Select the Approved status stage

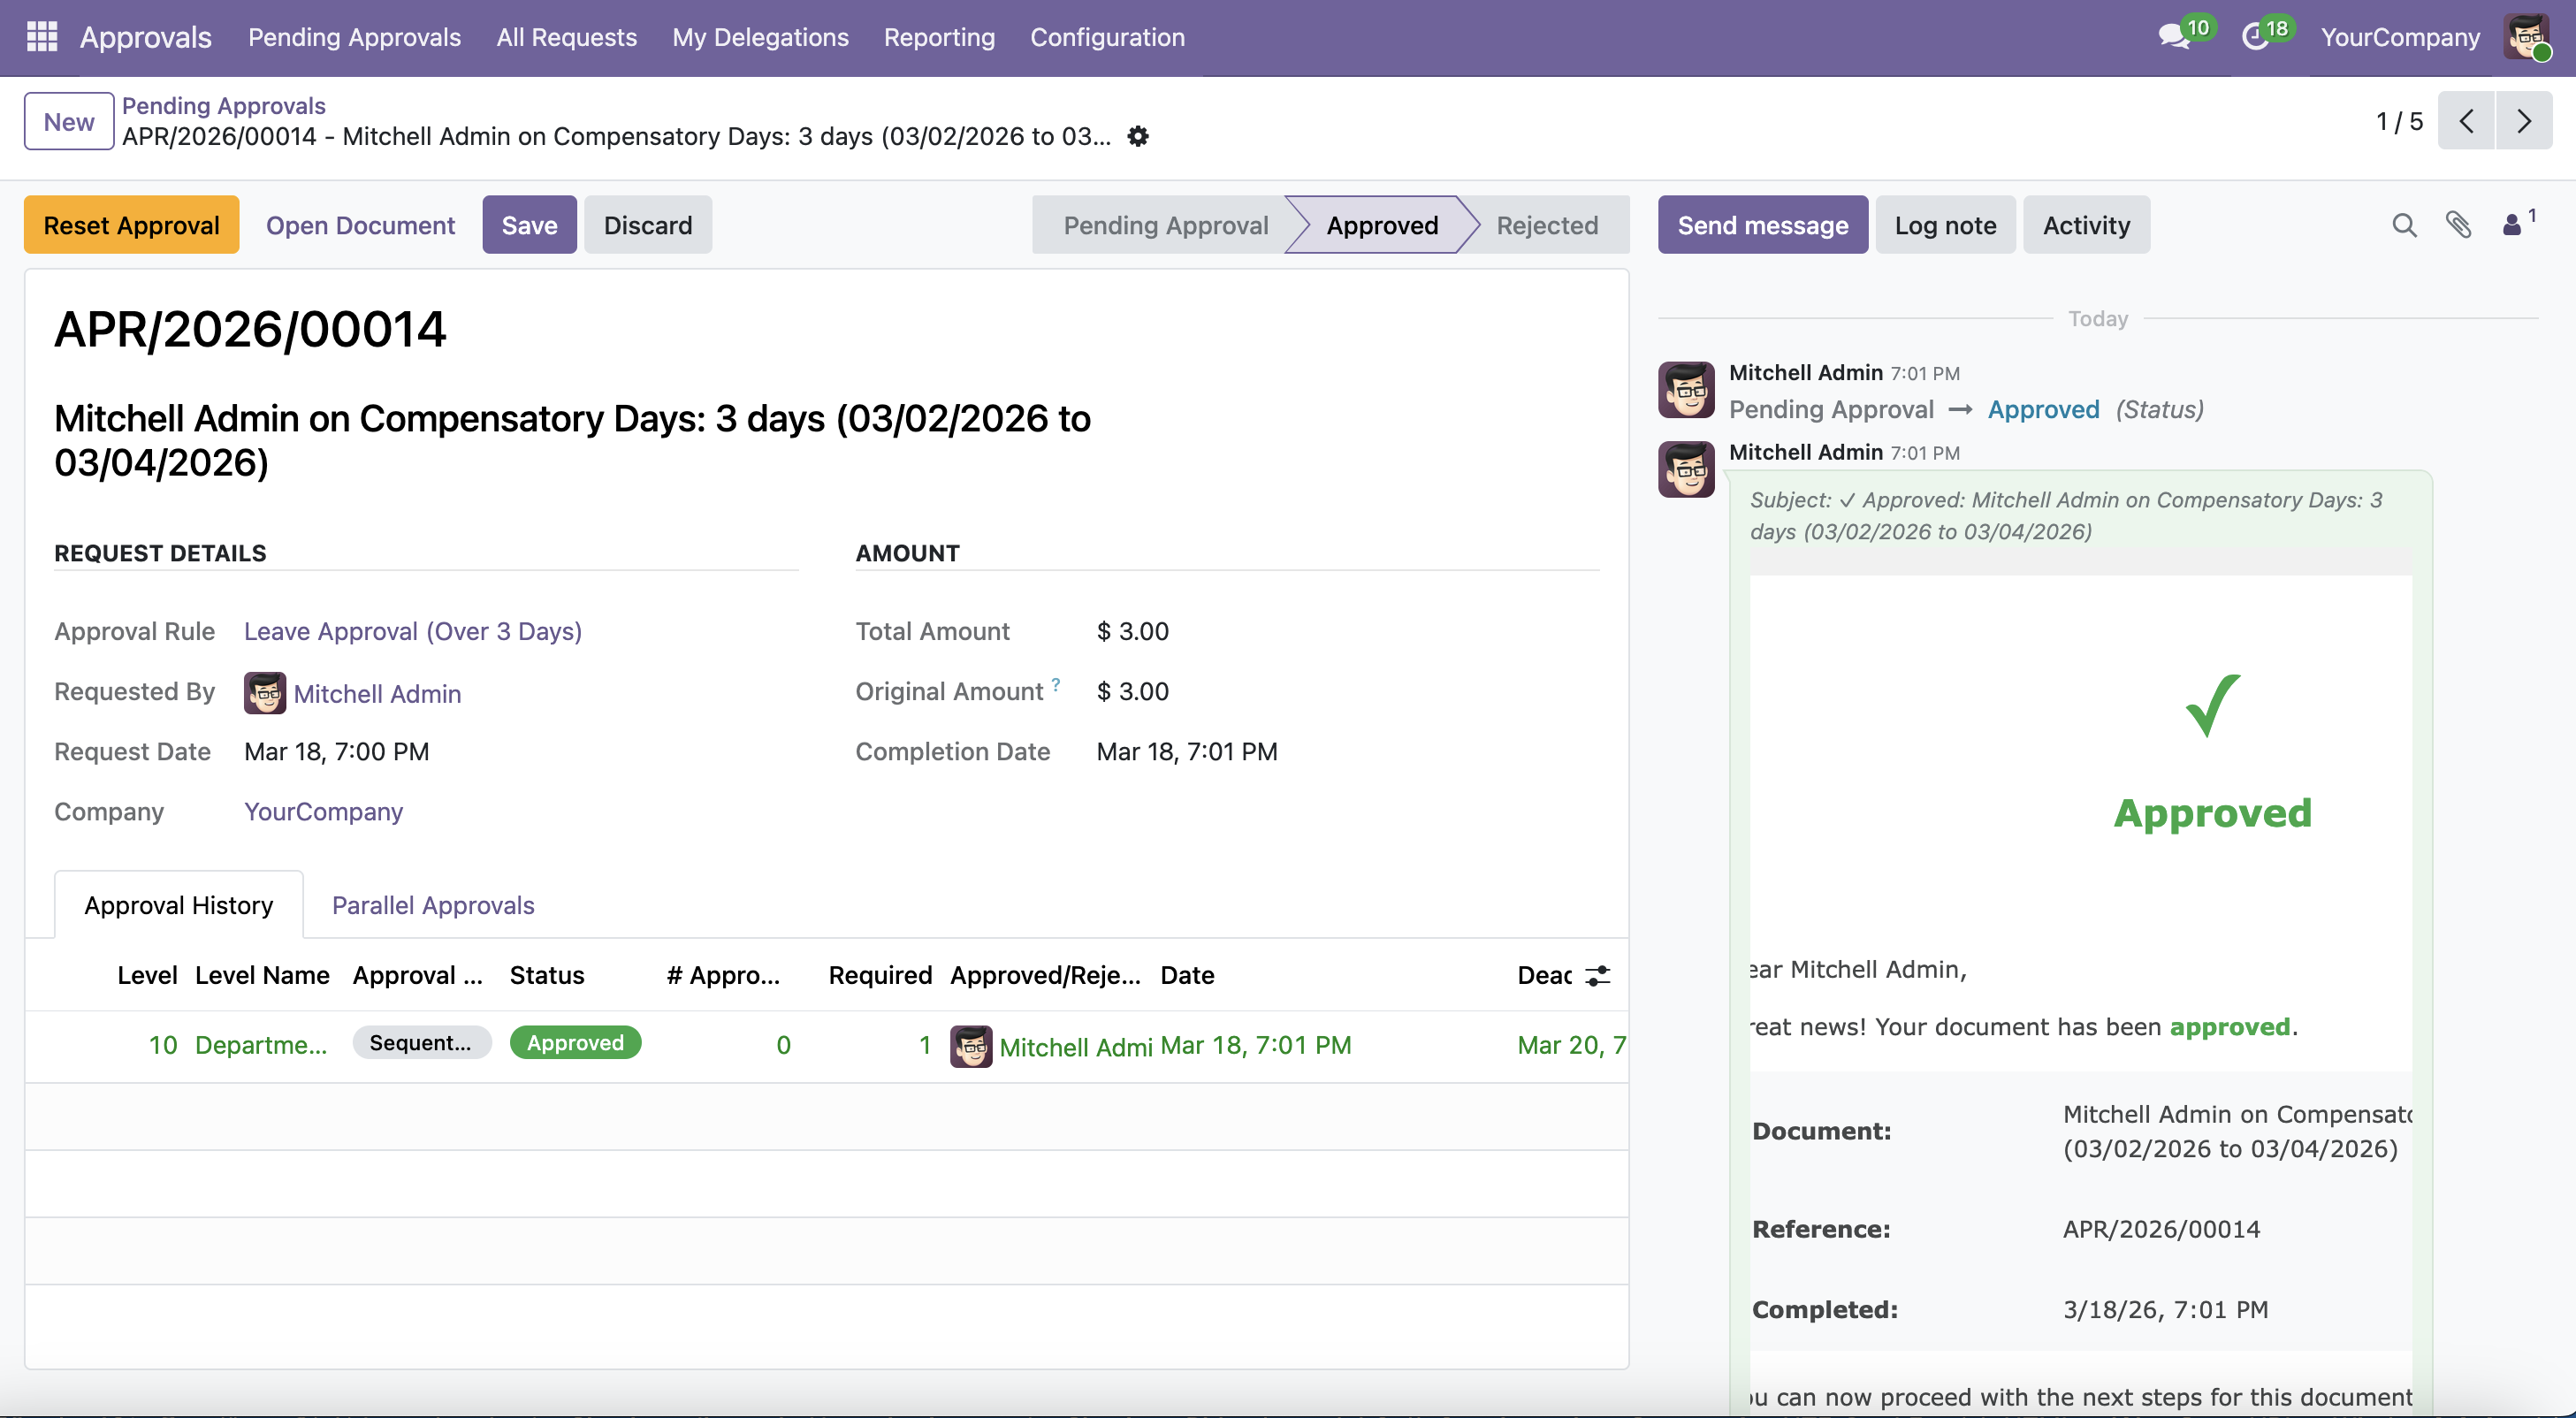[1382, 225]
